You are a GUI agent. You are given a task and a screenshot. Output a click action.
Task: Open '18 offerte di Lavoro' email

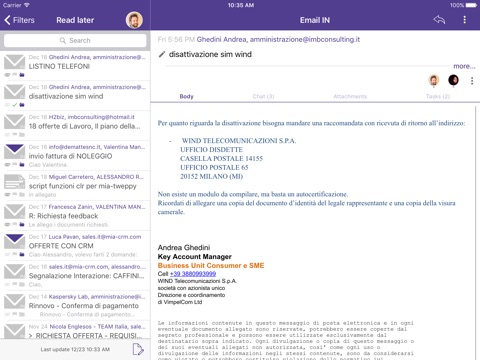(75, 125)
